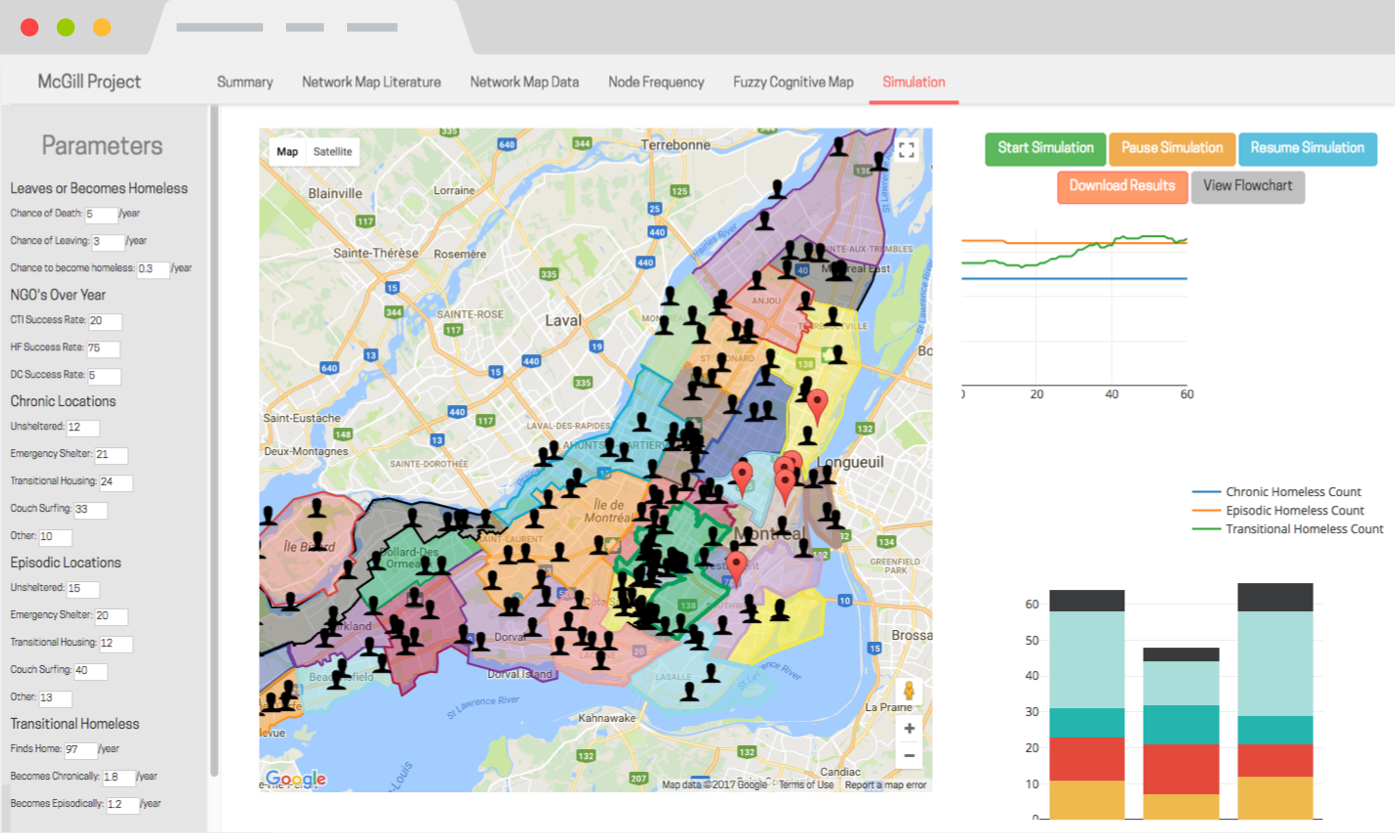Click the Pause Simulation button
Viewport: 1395px width, 833px height.
coord(1172,148)
